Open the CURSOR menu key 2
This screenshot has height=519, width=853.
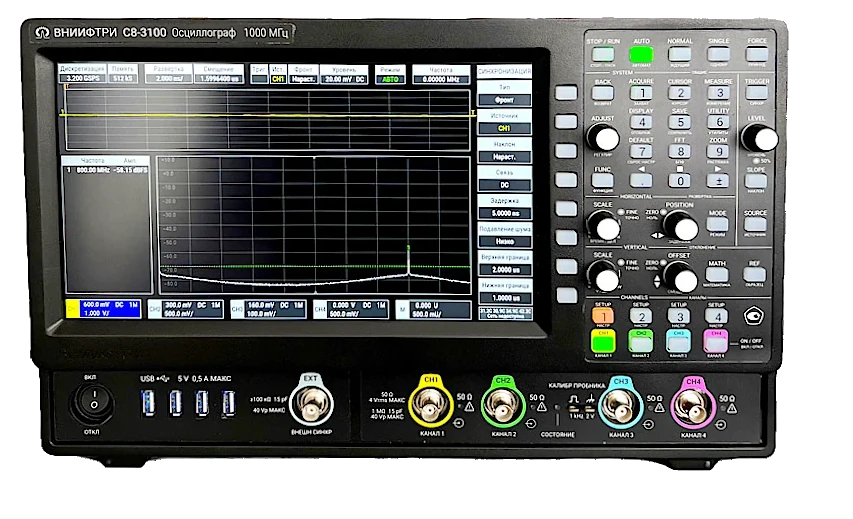pyautogui.click(x=680, y=93)
